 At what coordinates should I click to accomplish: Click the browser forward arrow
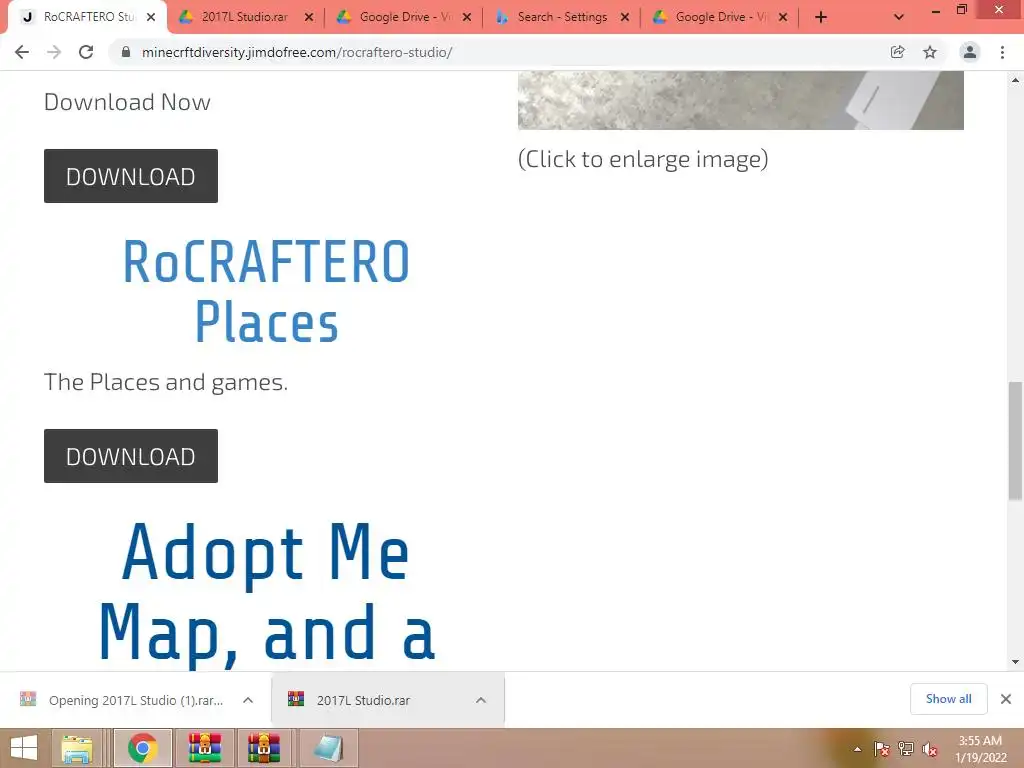click(54, 52)
